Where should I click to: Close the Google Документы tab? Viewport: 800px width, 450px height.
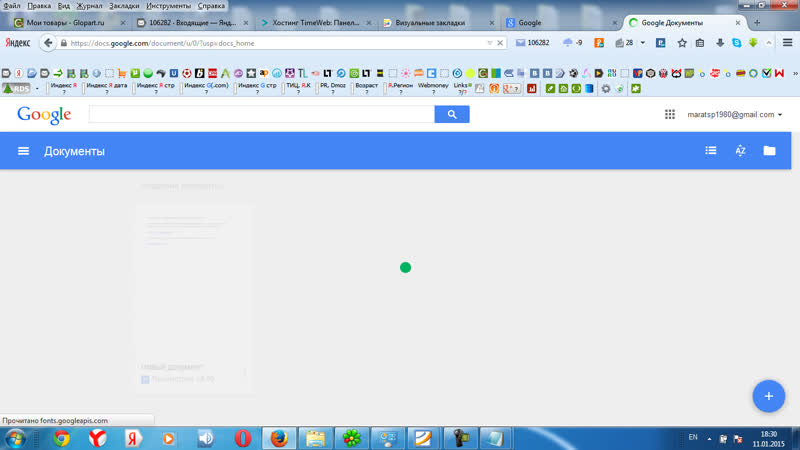coord(738,23)
